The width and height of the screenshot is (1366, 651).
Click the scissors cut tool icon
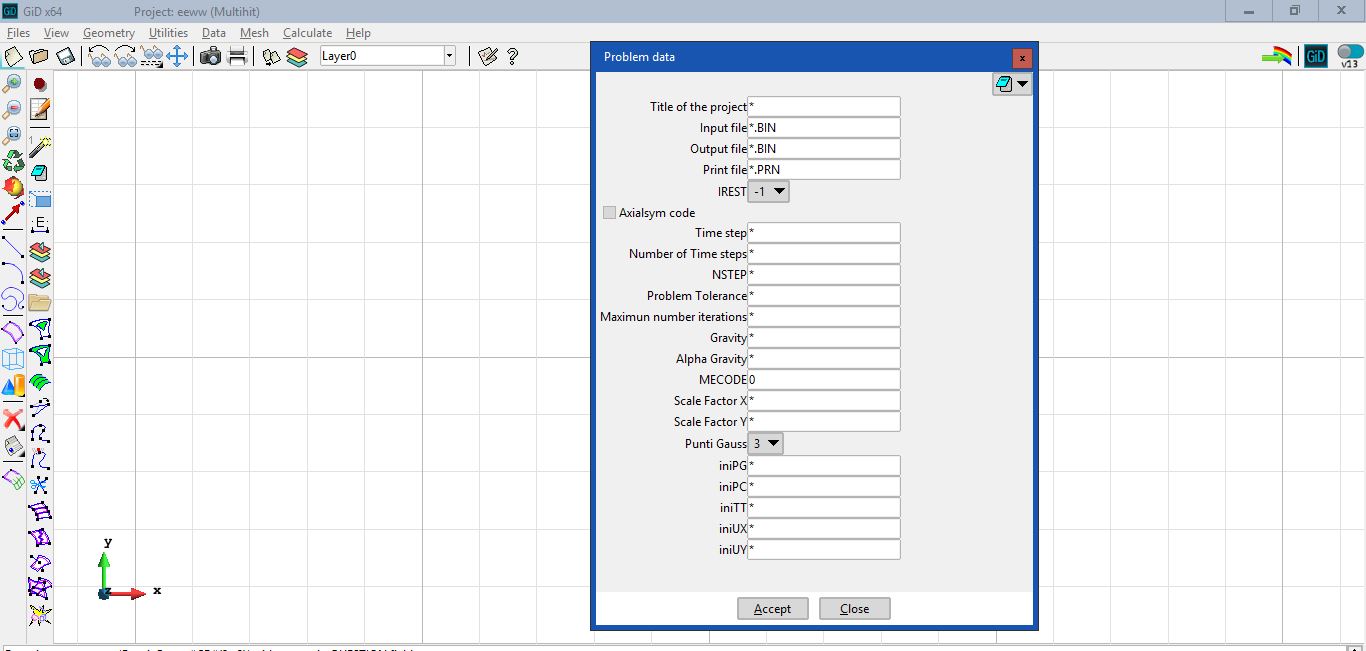[39, 486]
